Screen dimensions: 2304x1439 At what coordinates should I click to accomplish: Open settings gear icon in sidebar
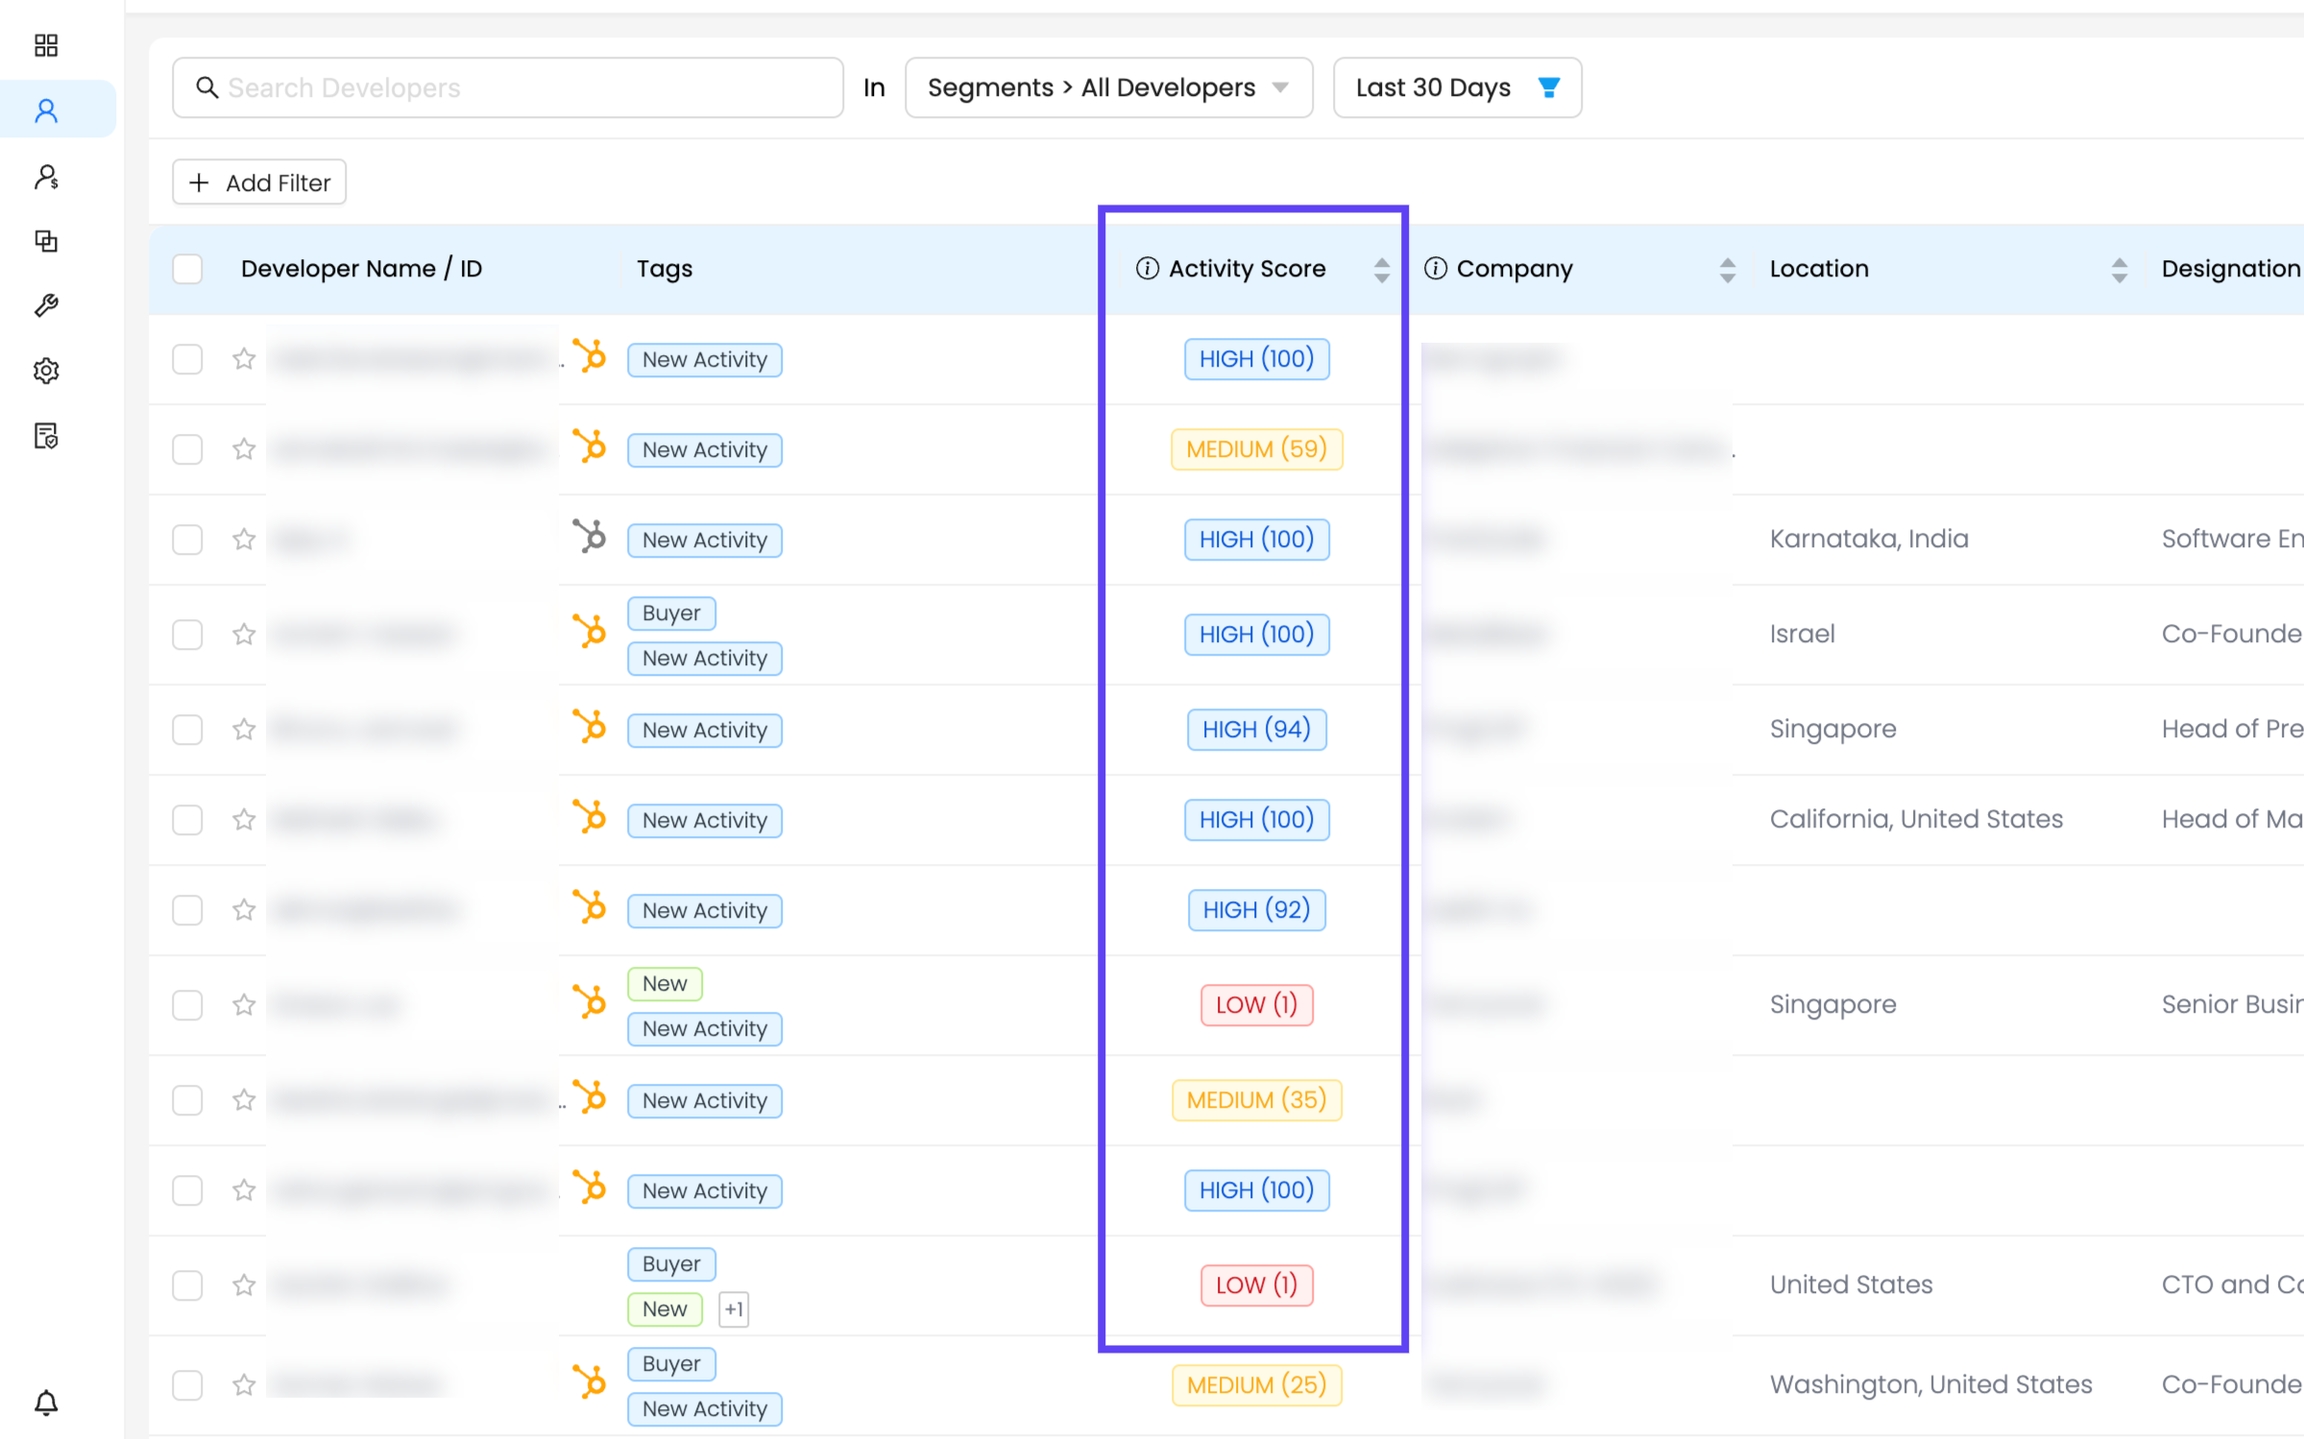[x=46, y=371]
